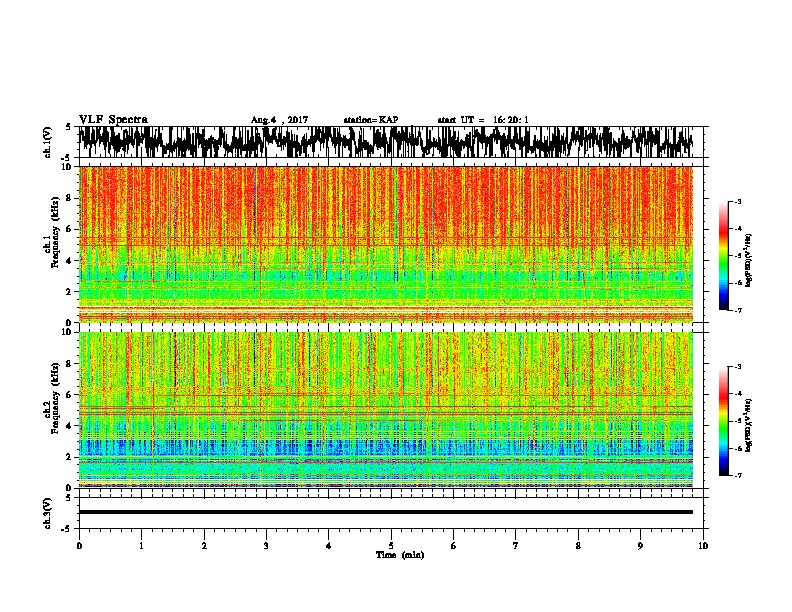The width and height of the screenshot is (792, 612).
Task: Click time axis tick label "10"
Action: tap(703, 546)
